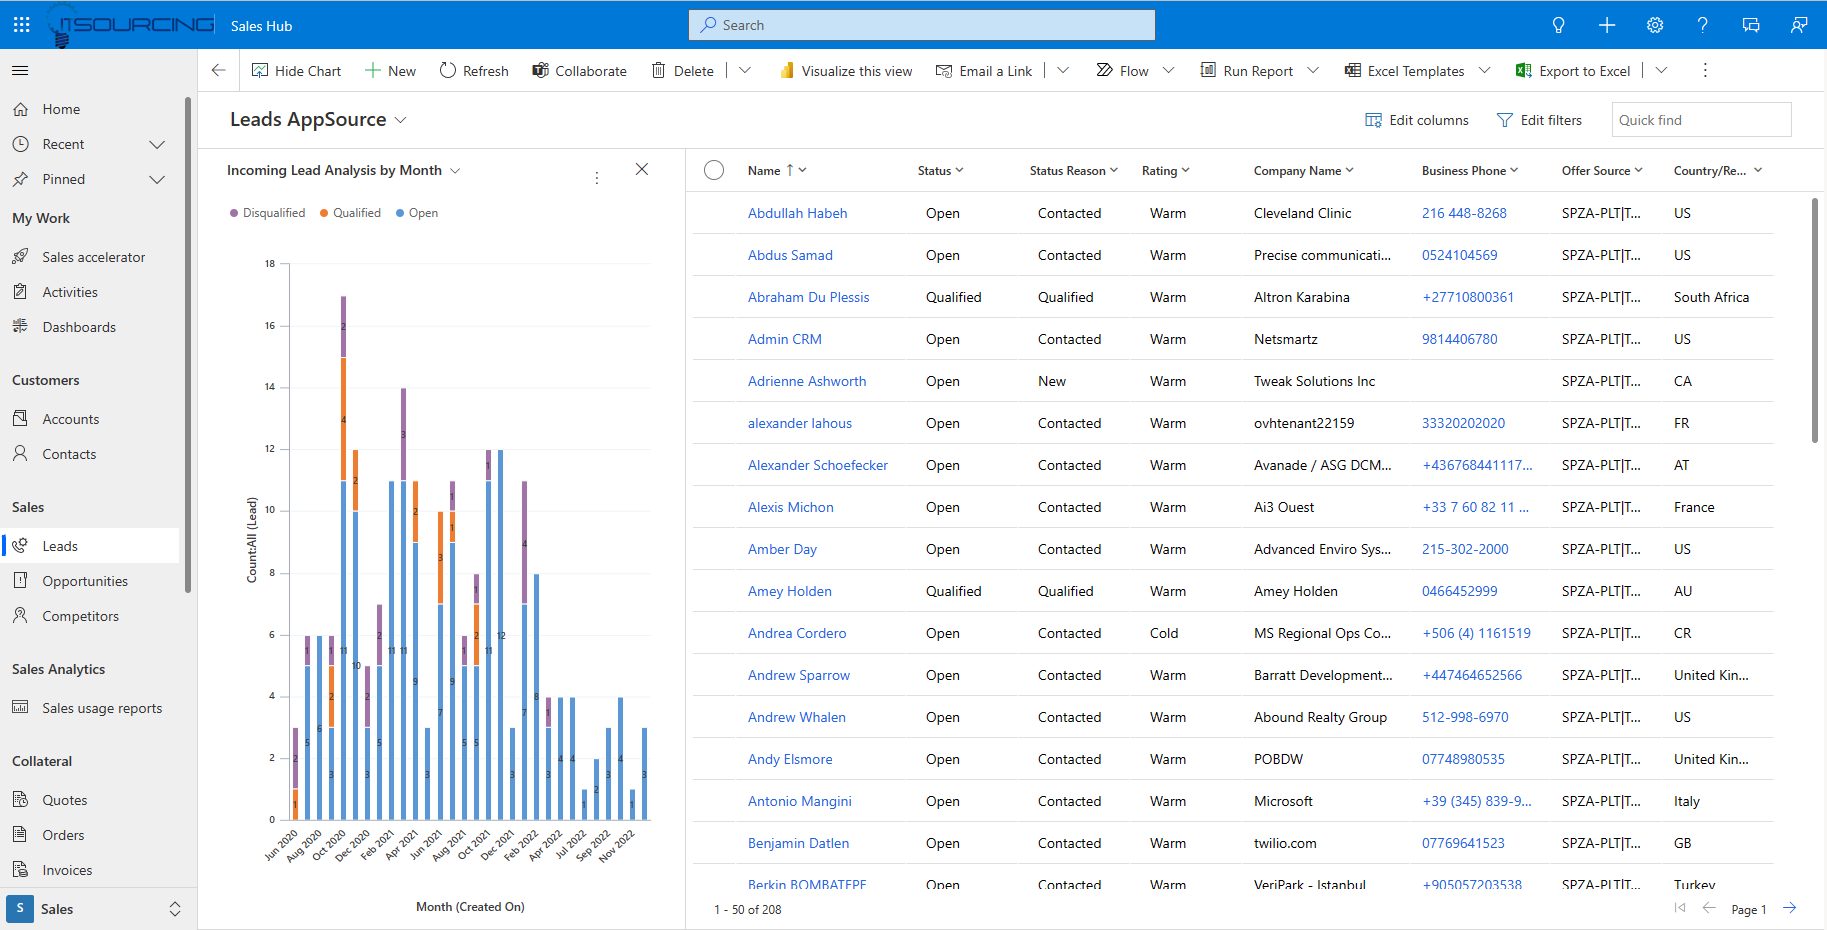This screenshot has width=1827, height=930.
Task: Click the grid vertical scrollbar
Action: [1815, 320]
